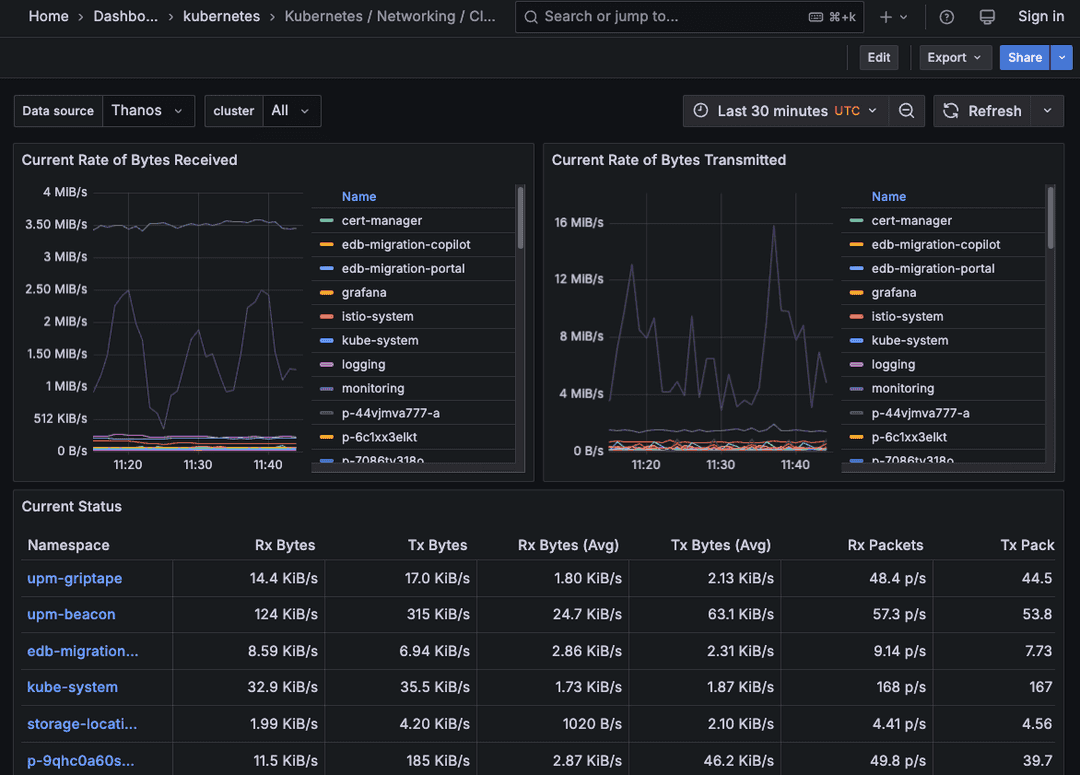The width and height of the screenshot is (1080, 775).
Task: Toggle grafana series in Bytes Received legend
Action: pyautogui.click(x=364, y=293)
